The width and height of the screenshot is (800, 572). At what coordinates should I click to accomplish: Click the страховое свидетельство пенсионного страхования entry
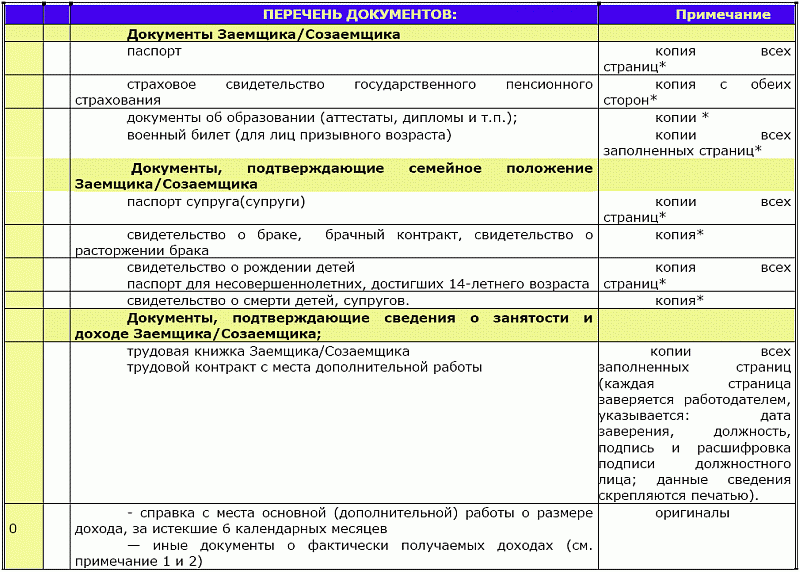pos(334,92)
